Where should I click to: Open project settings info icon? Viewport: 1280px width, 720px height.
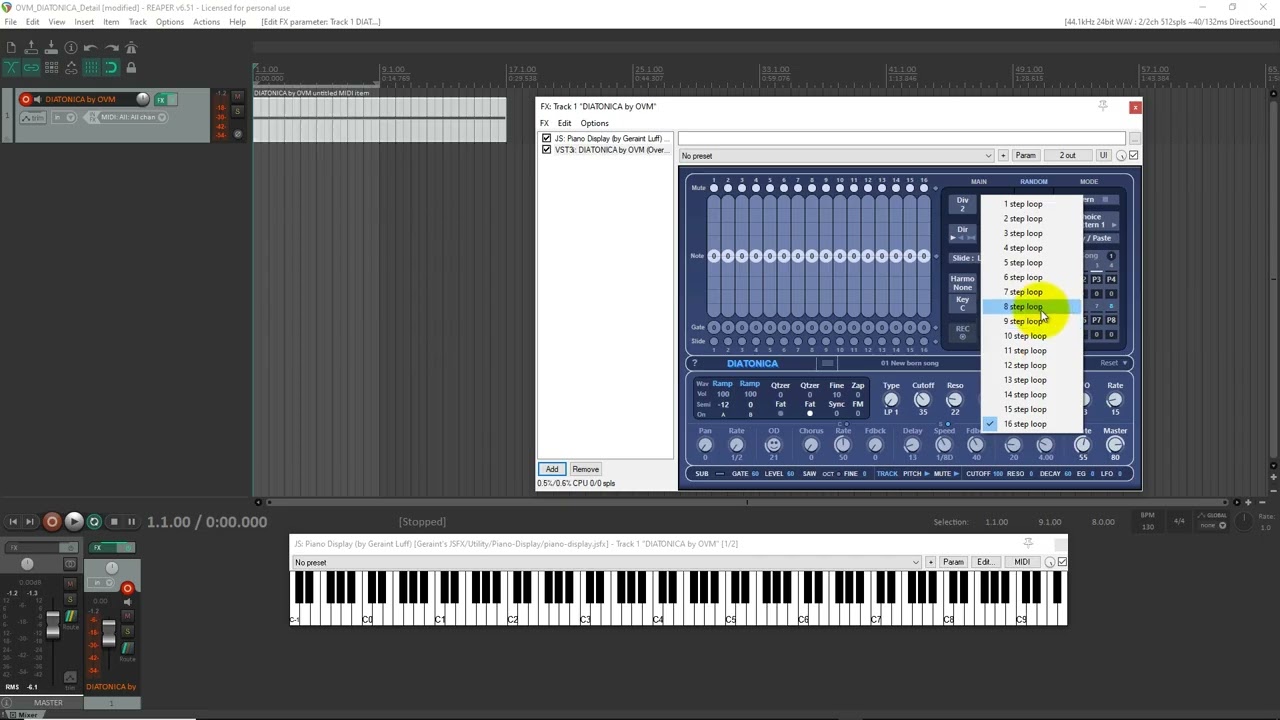71,47
